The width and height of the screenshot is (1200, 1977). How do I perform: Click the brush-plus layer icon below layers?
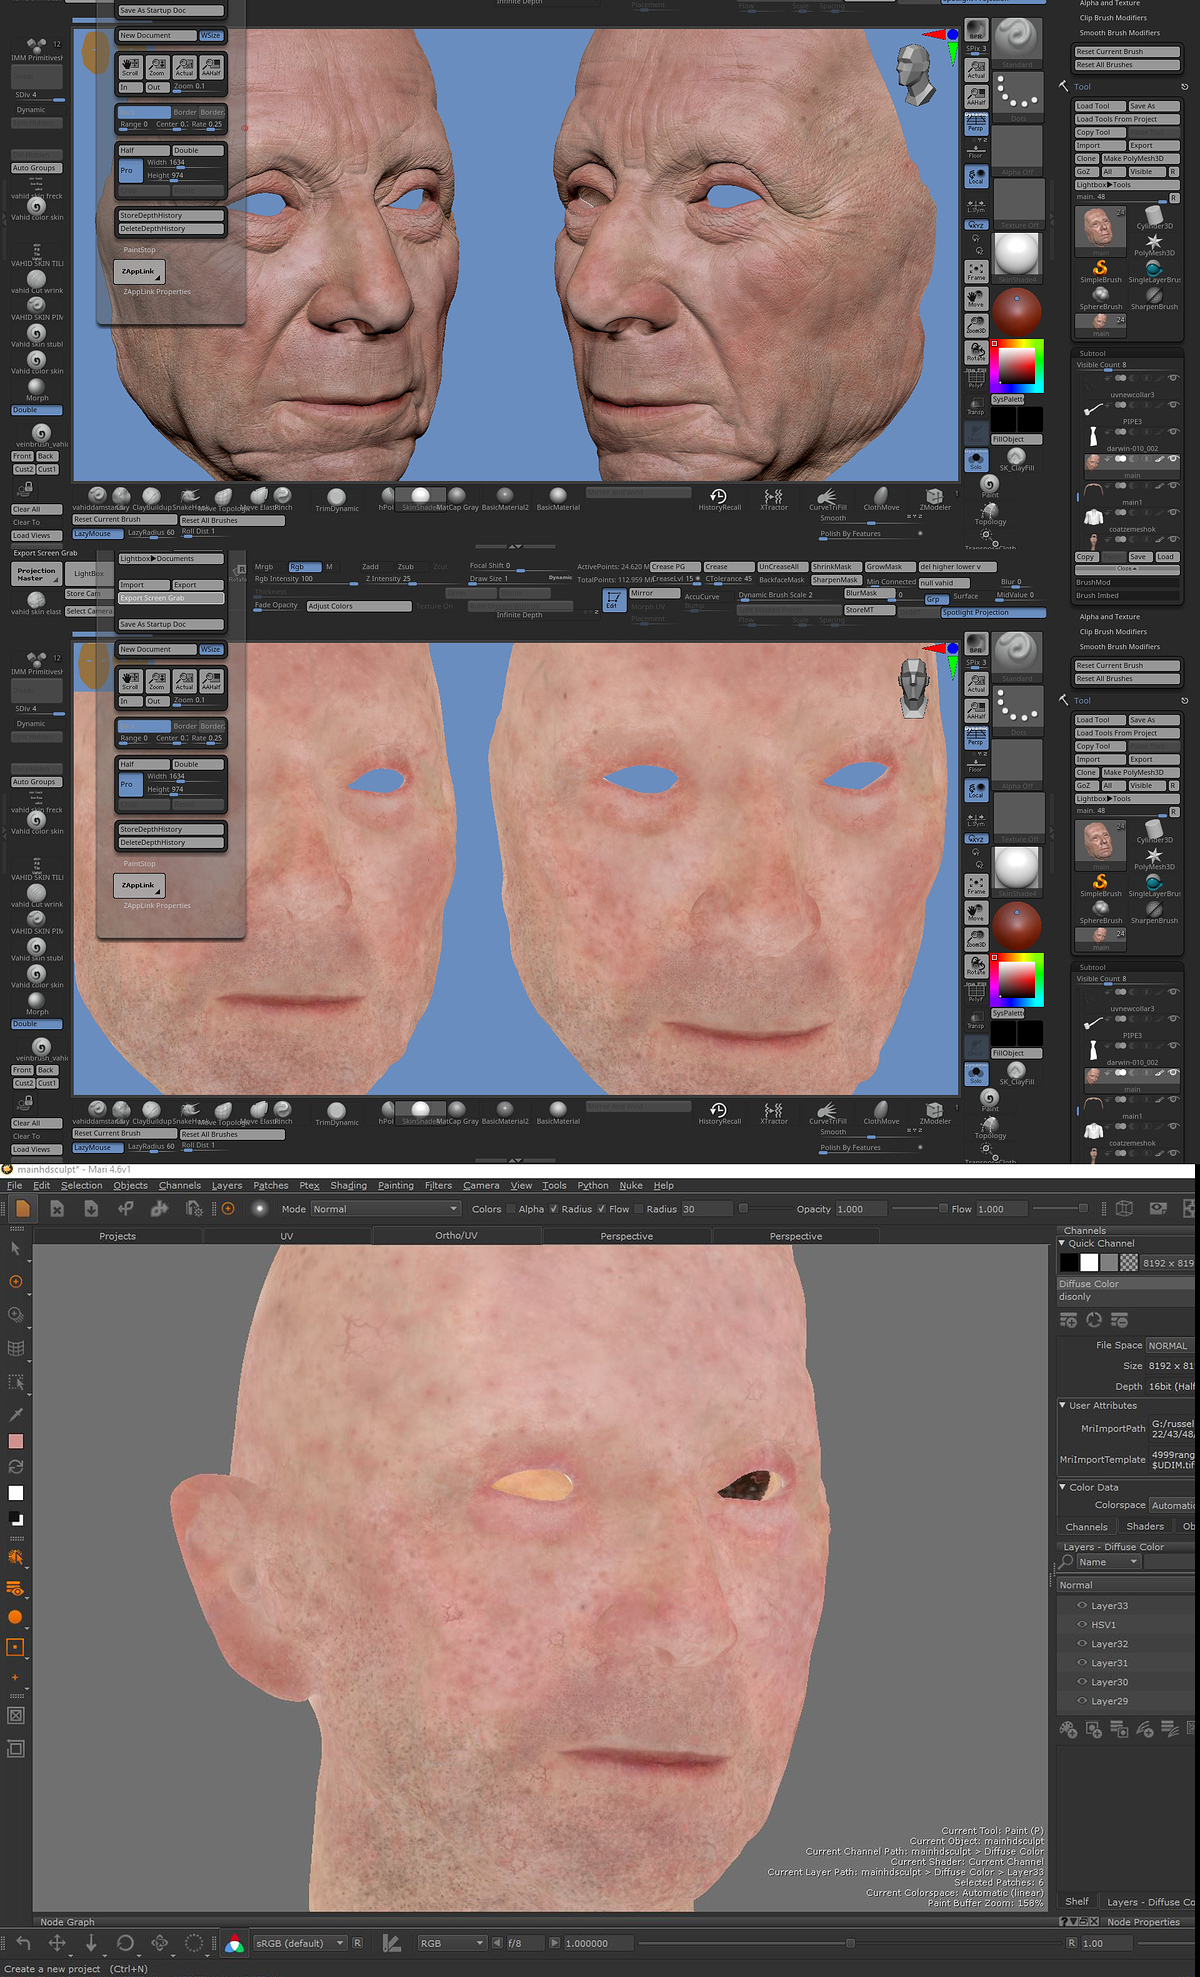1146,1729
